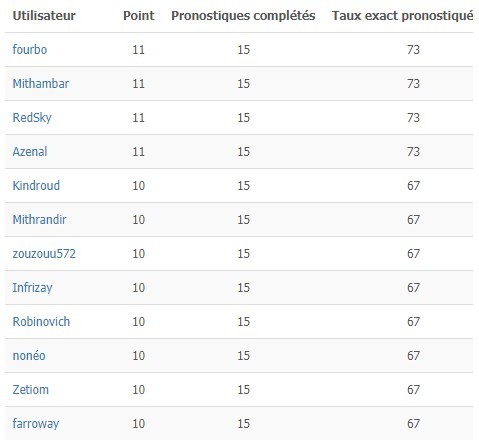Visit Azenal's profile page
The image size is (479, 440).
pos(30,152)
